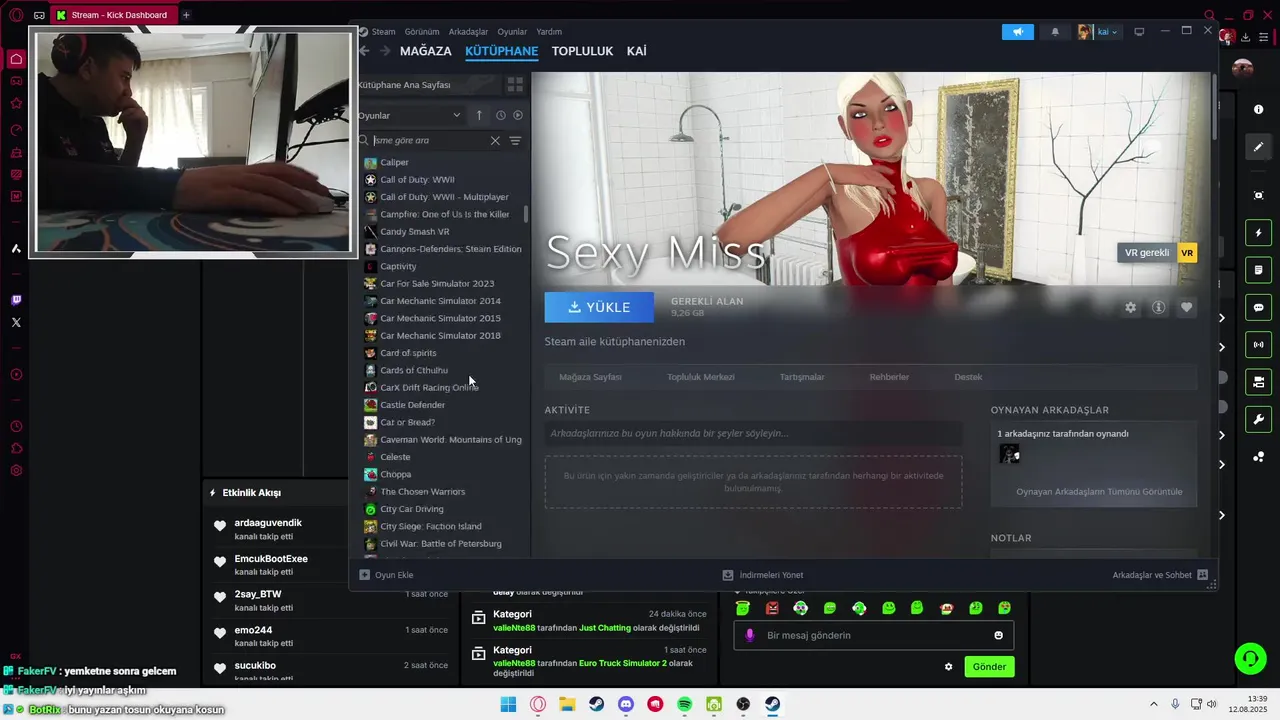Select City Car Driving in list
This screenshot has width=1280, height=720.
[x=411, y=509]
